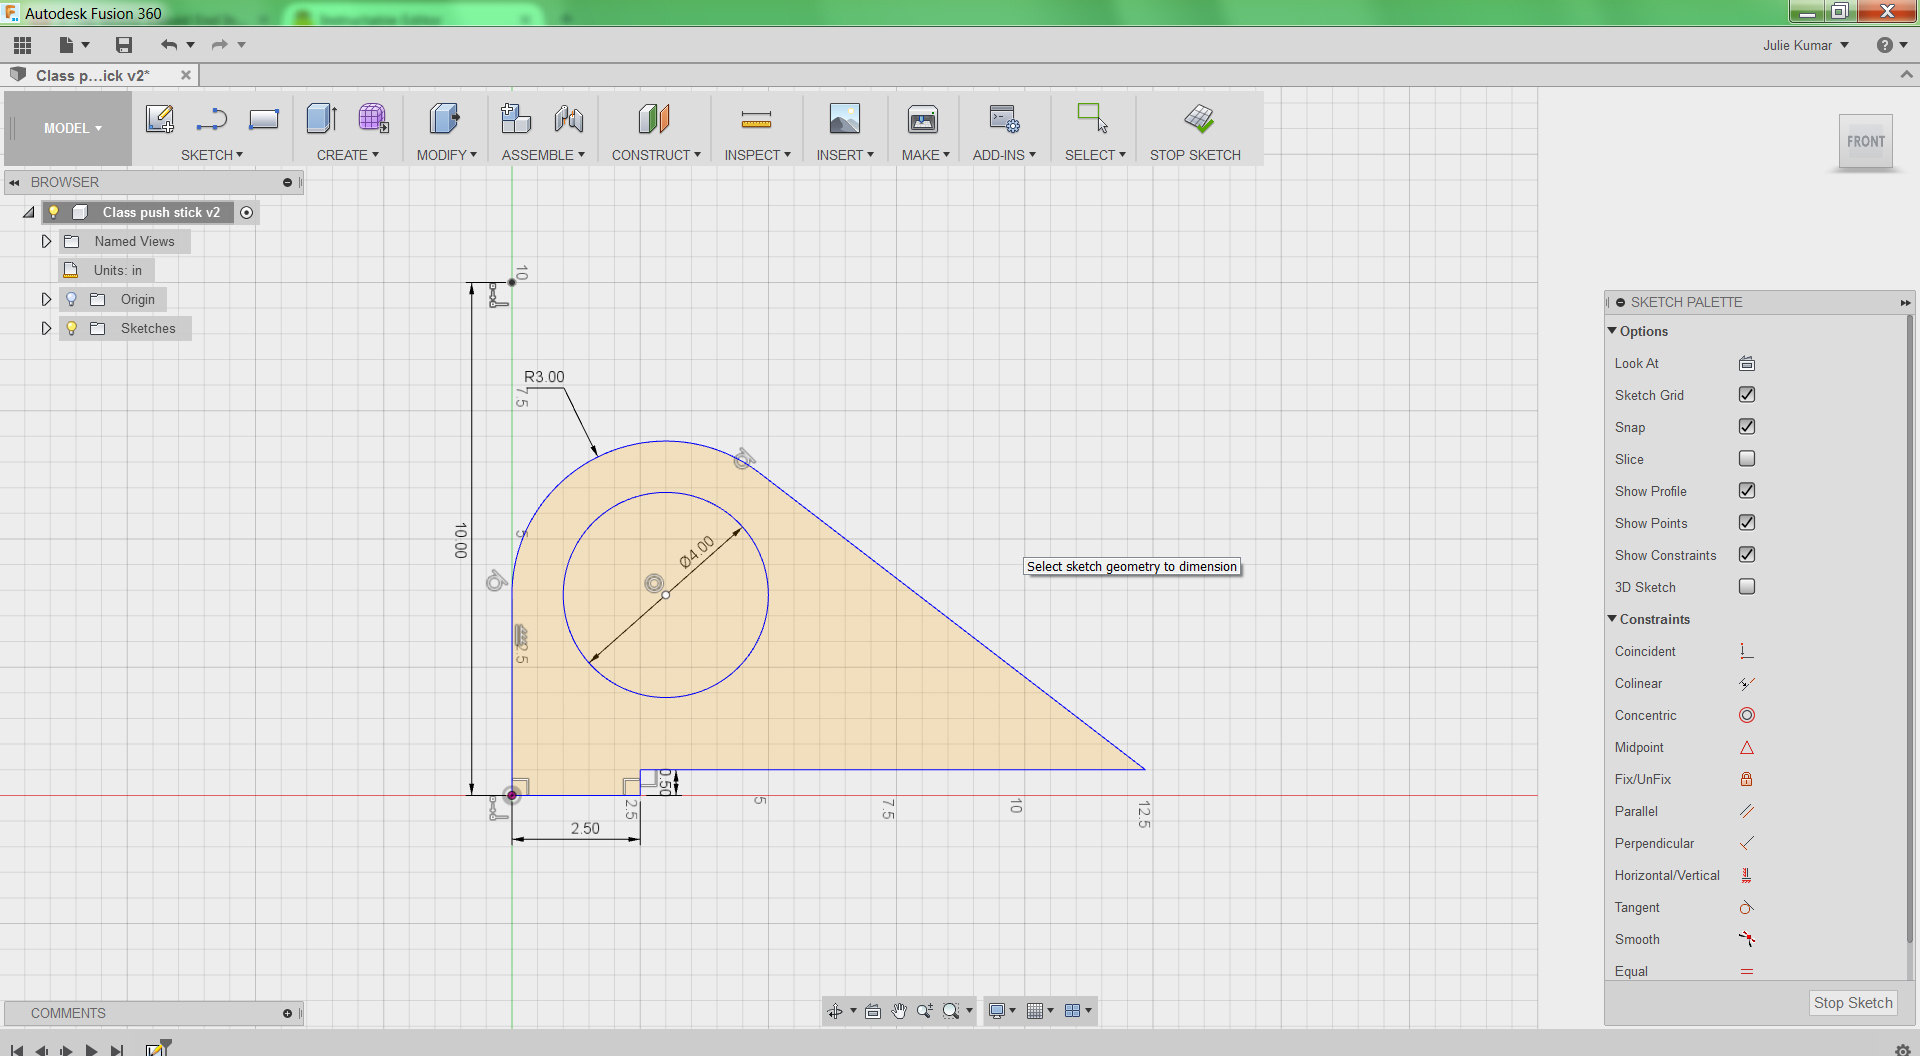Click the New Component icon
The image size is (1920, 1056).
[516, 119]
